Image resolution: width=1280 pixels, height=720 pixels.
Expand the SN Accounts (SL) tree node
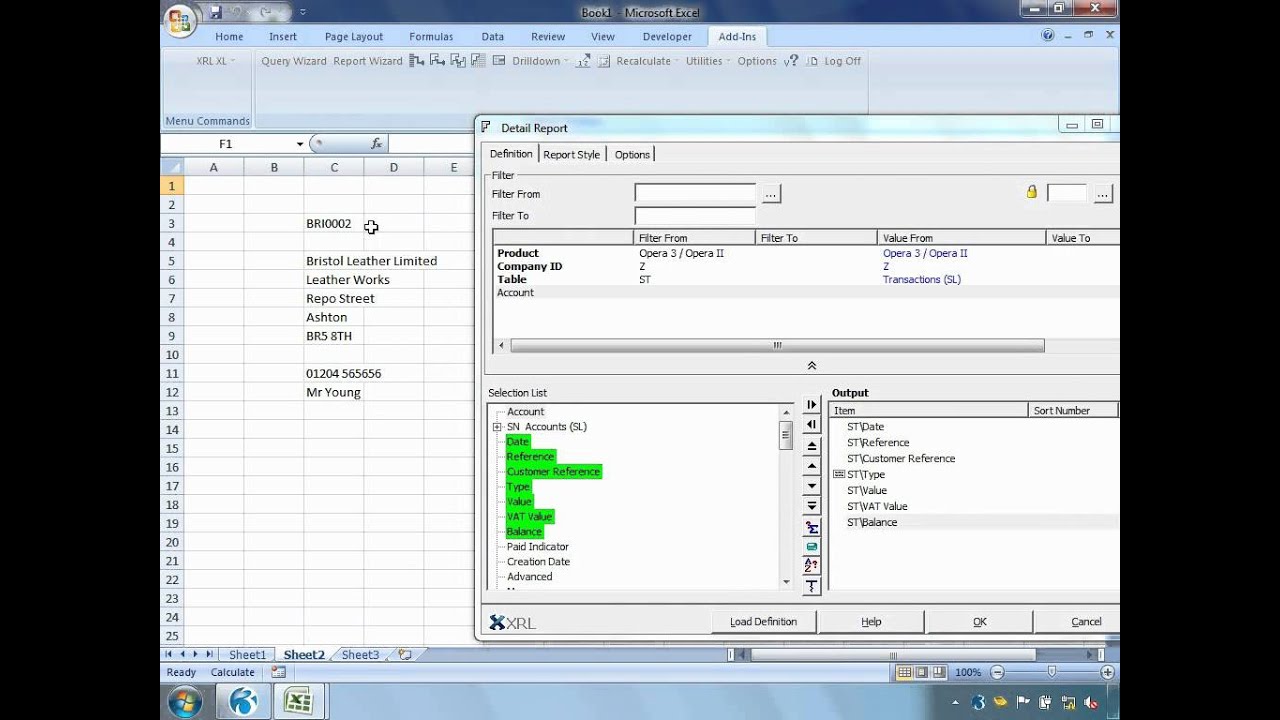[497, 427]
